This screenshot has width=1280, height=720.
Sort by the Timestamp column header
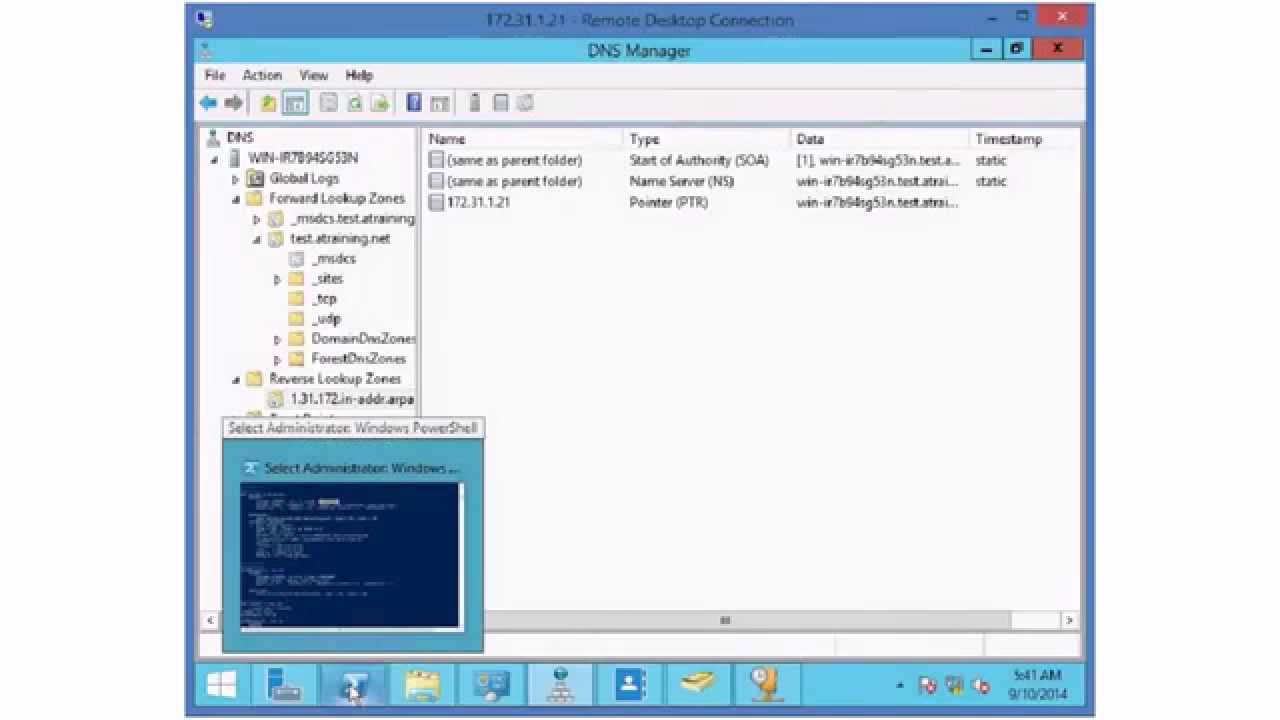[x=1025, y=139]
